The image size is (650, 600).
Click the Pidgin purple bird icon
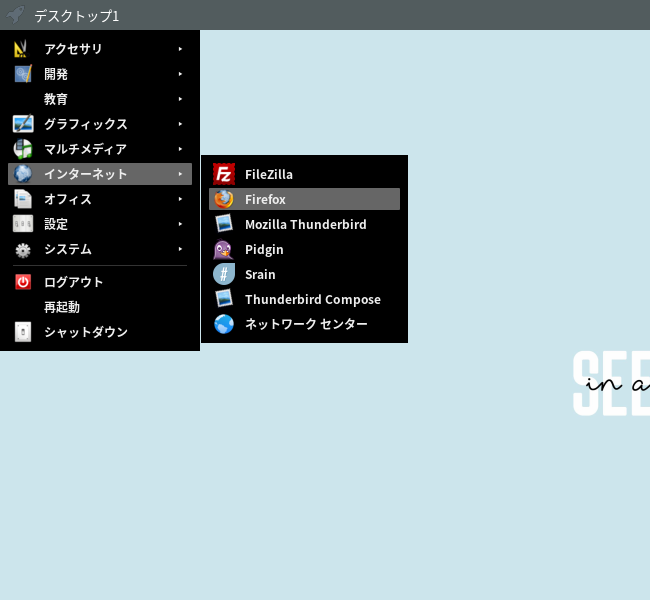223,249
